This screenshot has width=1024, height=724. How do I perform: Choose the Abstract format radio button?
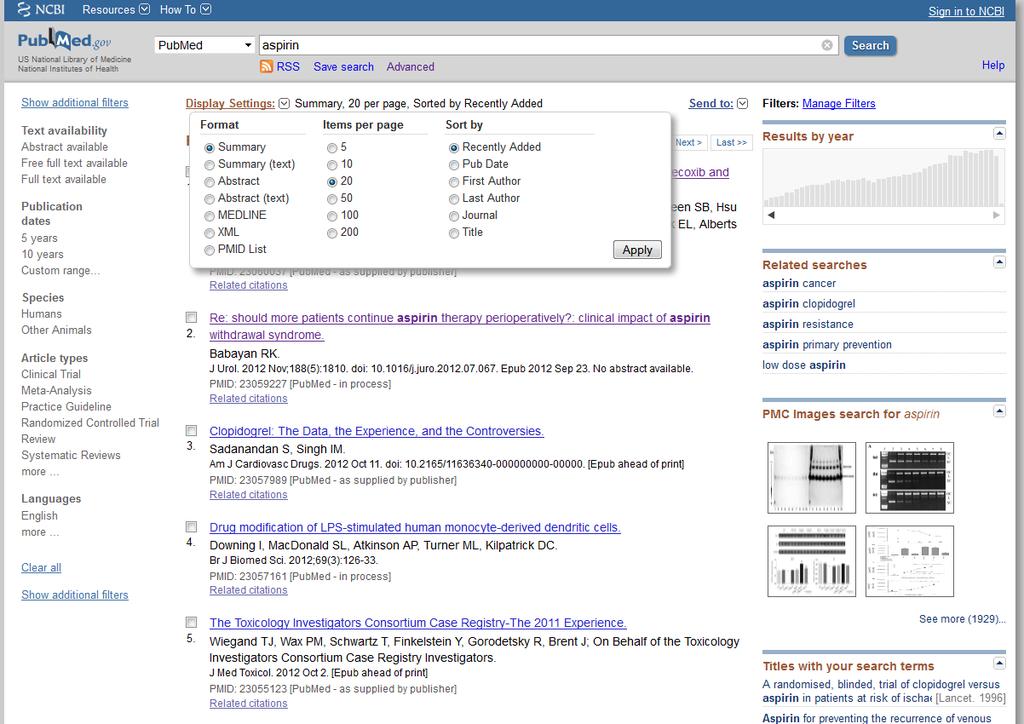pos(209,181)
